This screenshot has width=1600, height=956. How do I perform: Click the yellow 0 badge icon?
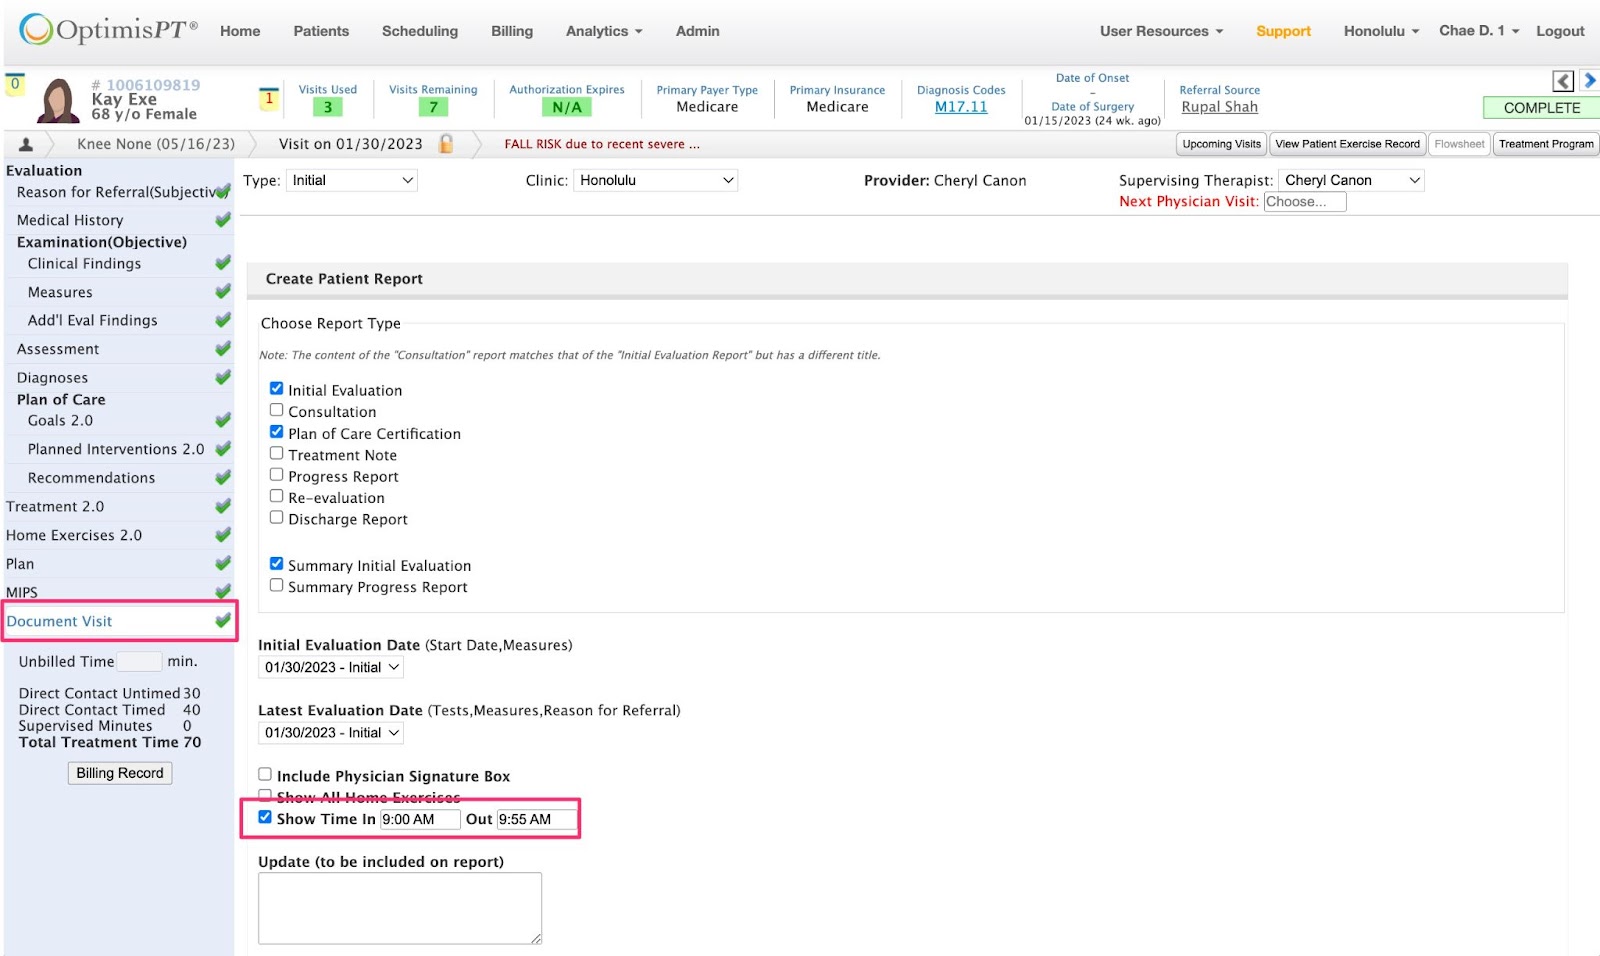(15, 84)
